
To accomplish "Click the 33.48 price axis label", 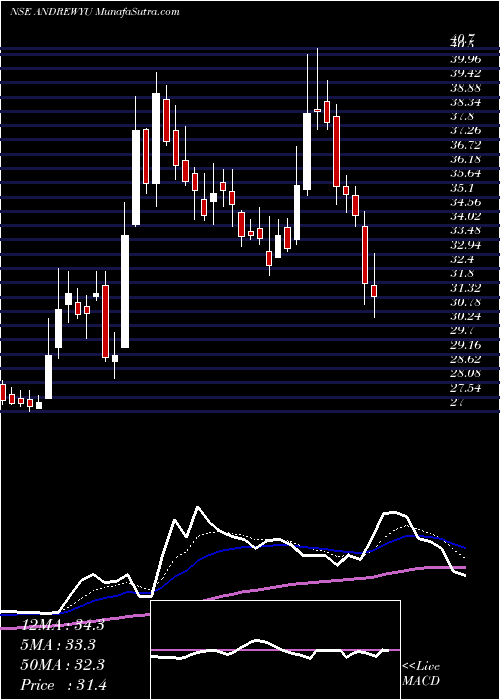I will click(466, 231).
